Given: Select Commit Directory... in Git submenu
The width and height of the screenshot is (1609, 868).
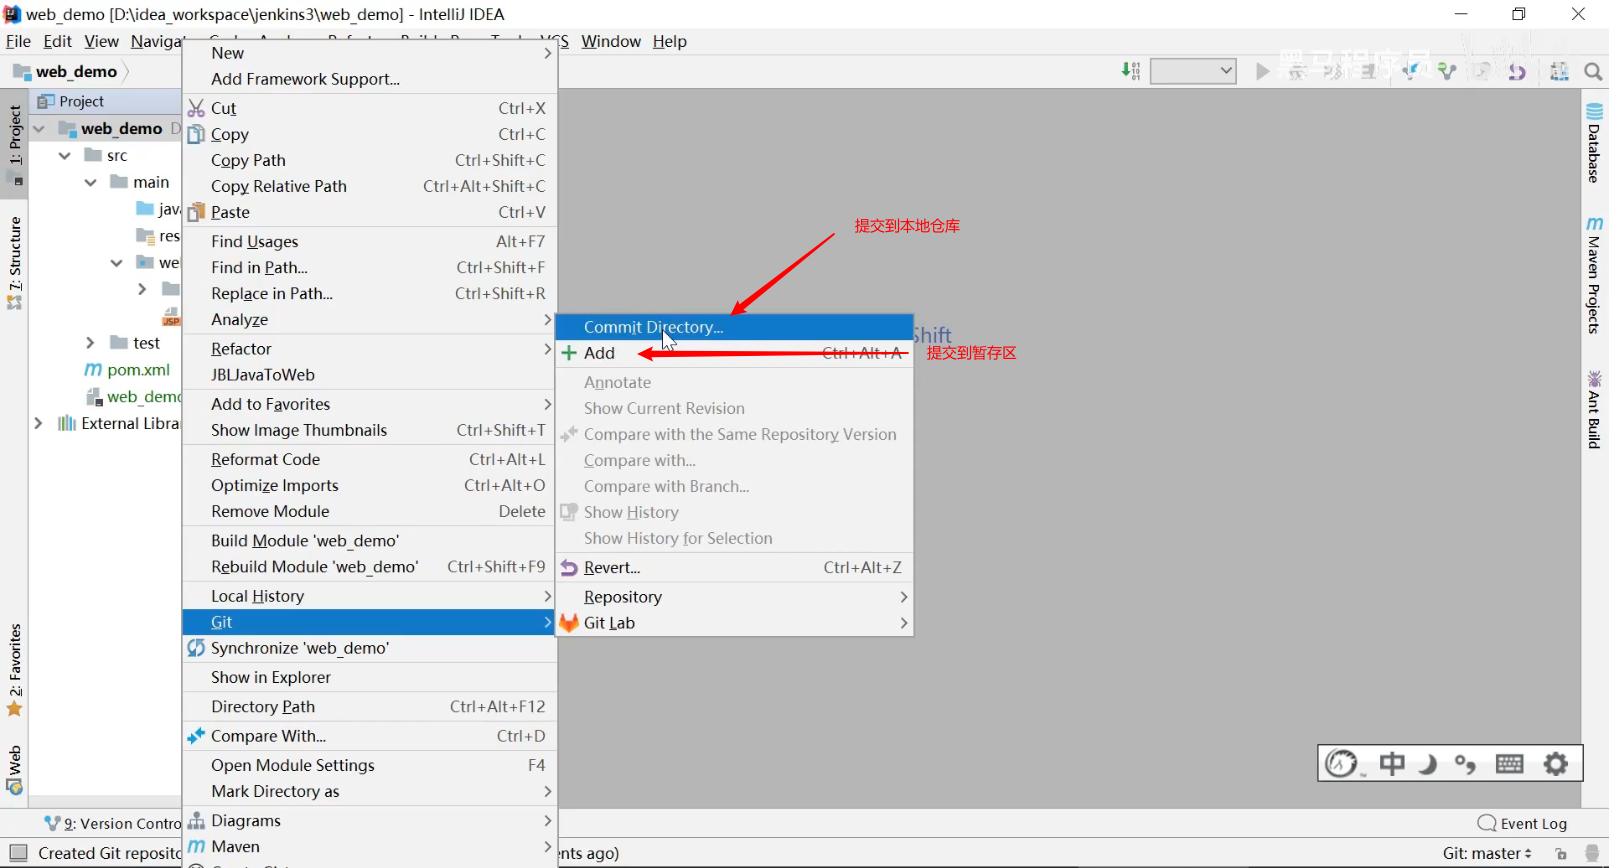Looking at the screenshot, I should tap(735, 327).
